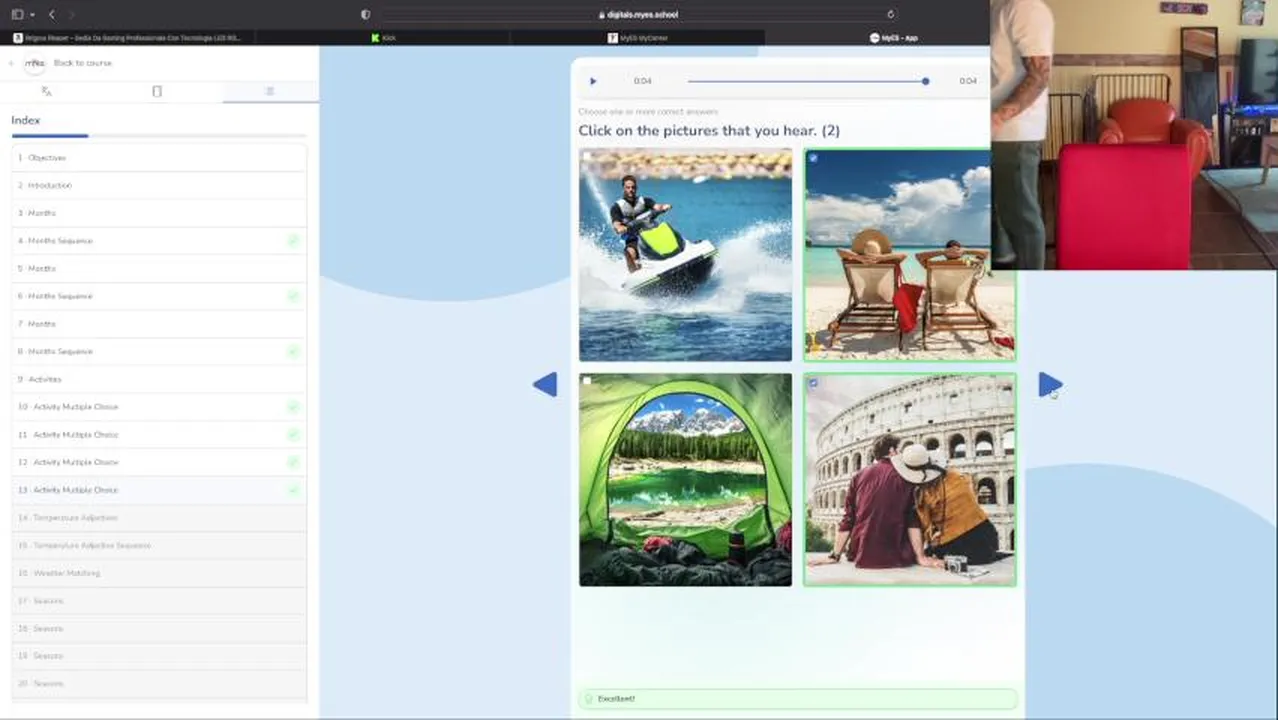Open index item 10 Activity Multiple Choice
1278x720 pixels.
click(159, 407)
